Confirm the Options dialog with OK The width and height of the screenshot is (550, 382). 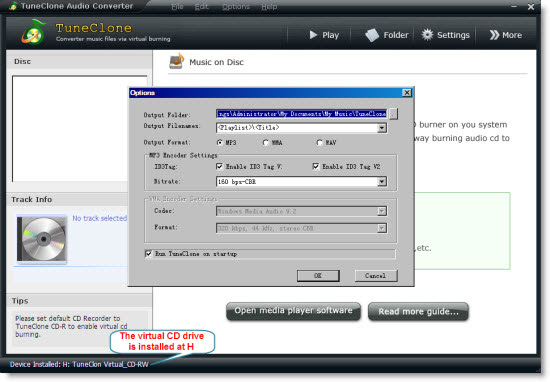(x=318, y=276)
